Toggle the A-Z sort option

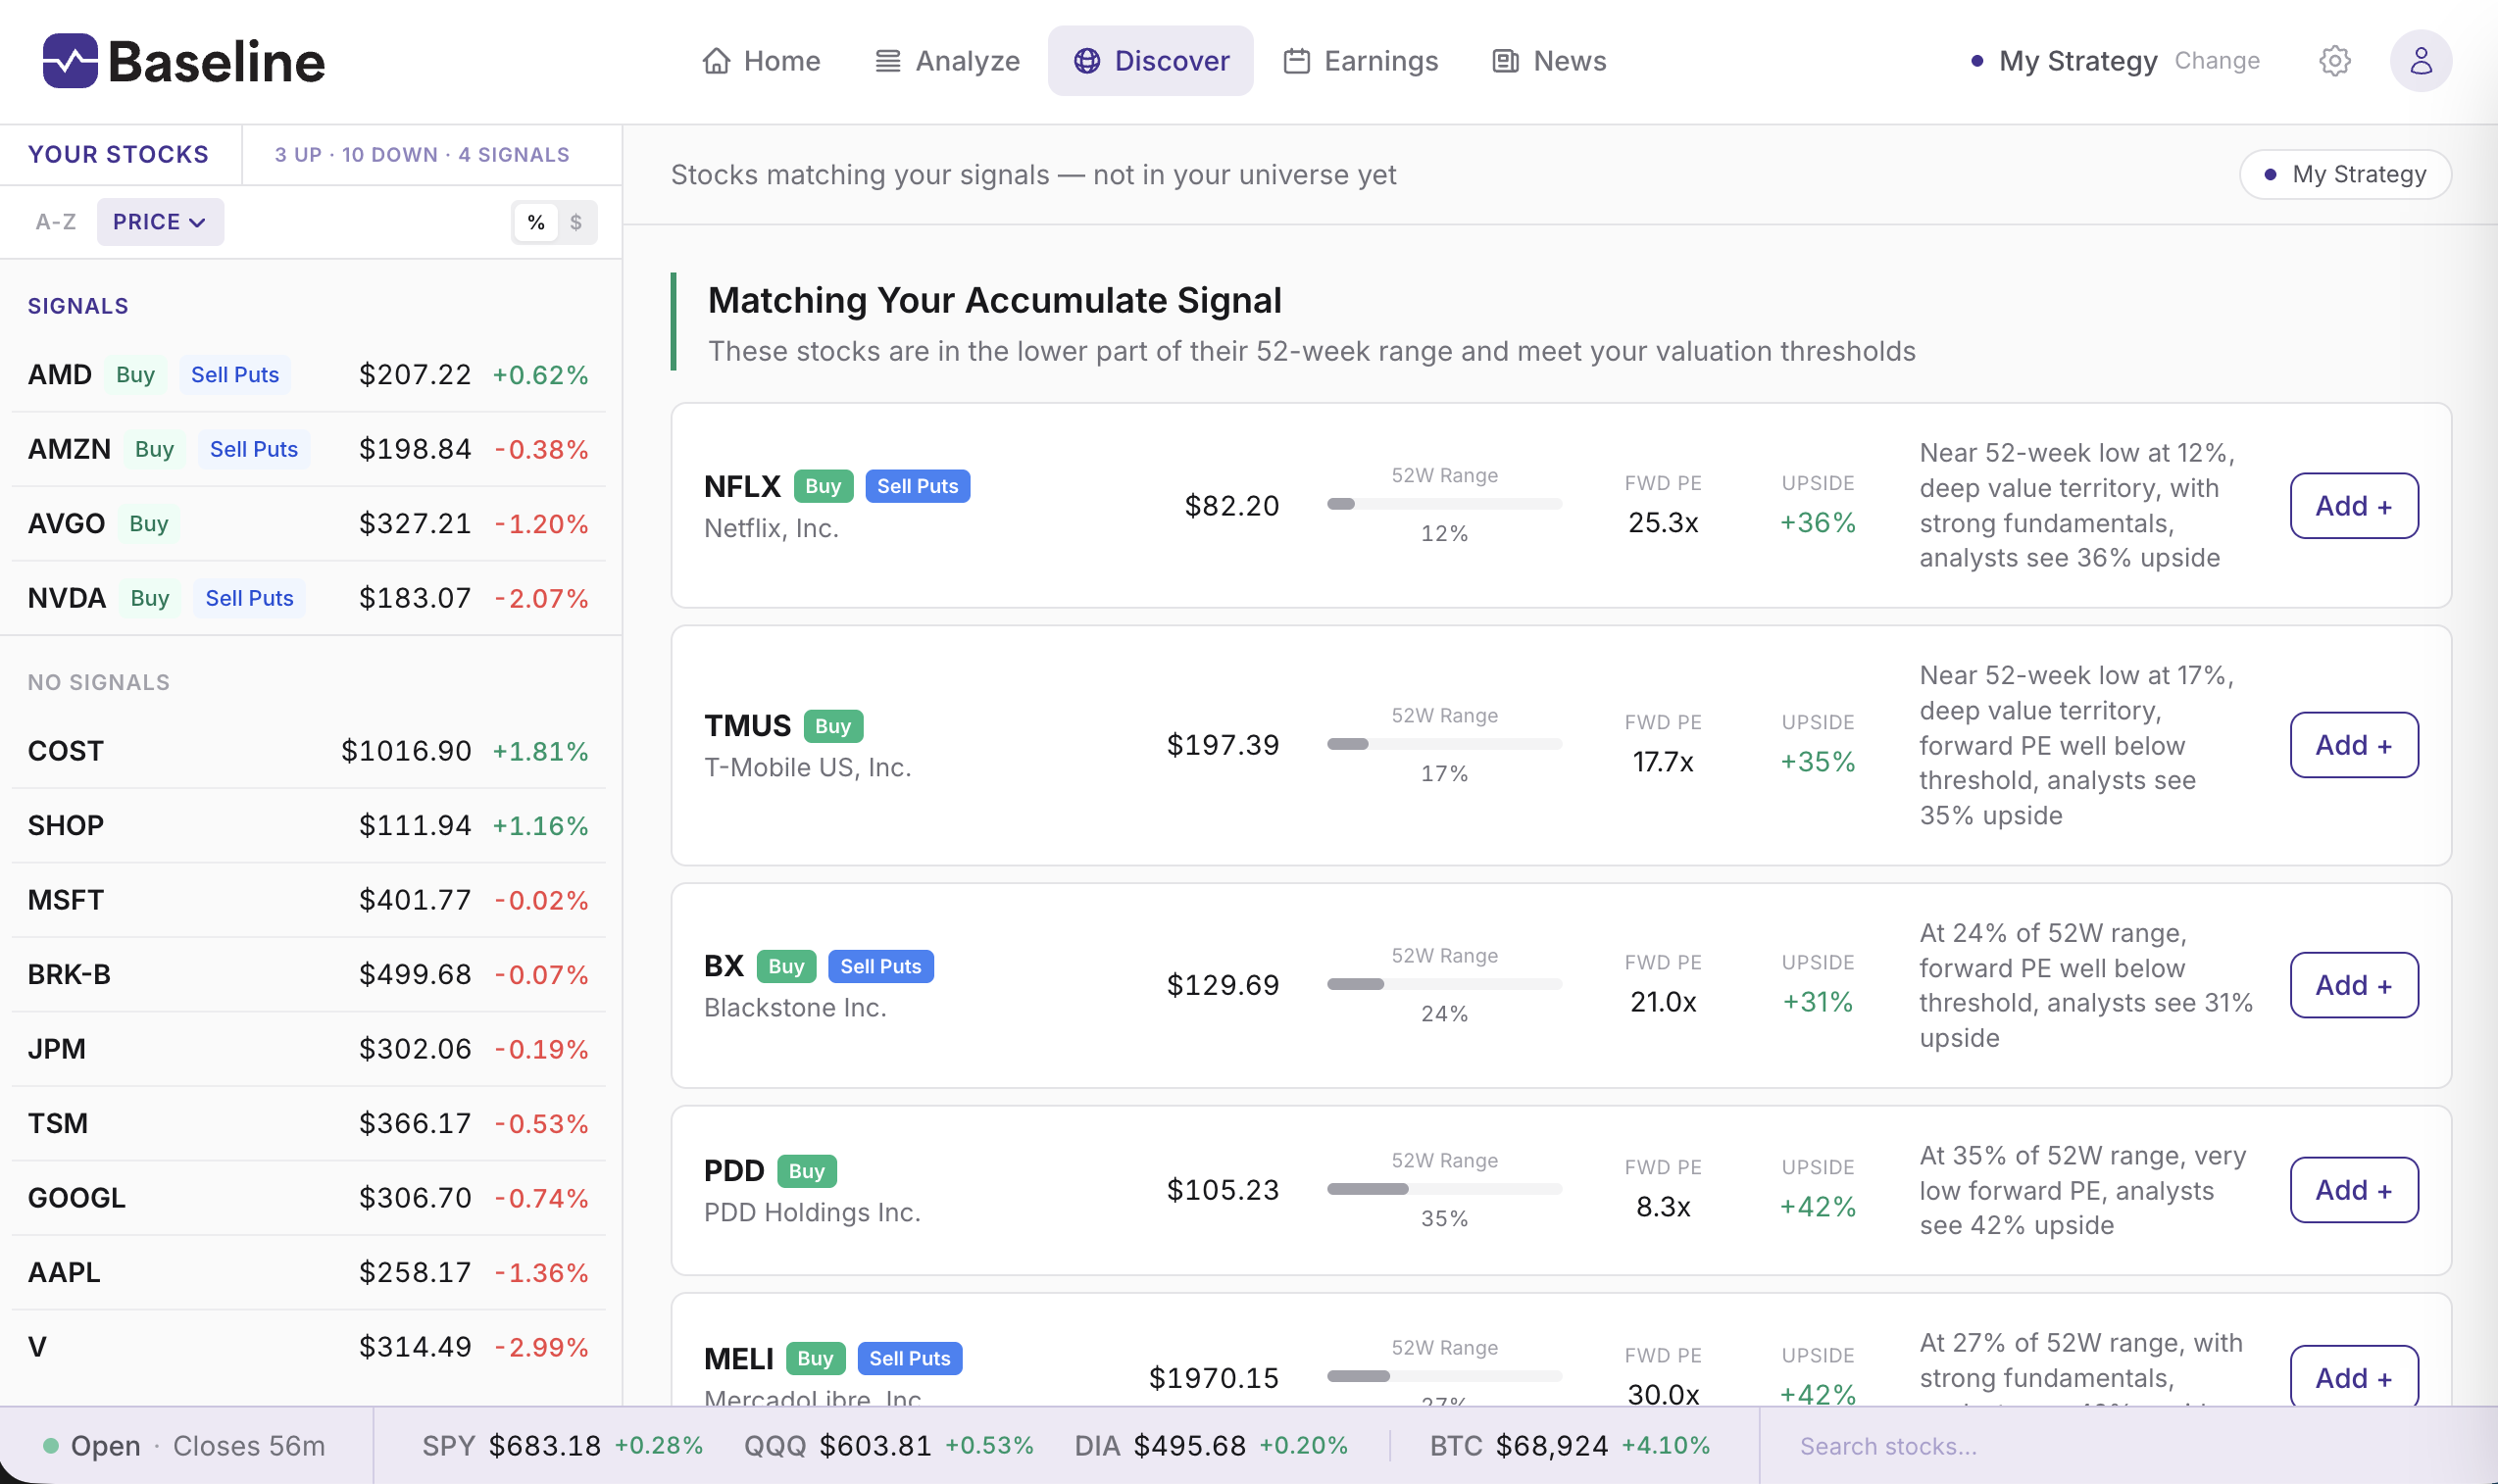(x=55, y=221)
